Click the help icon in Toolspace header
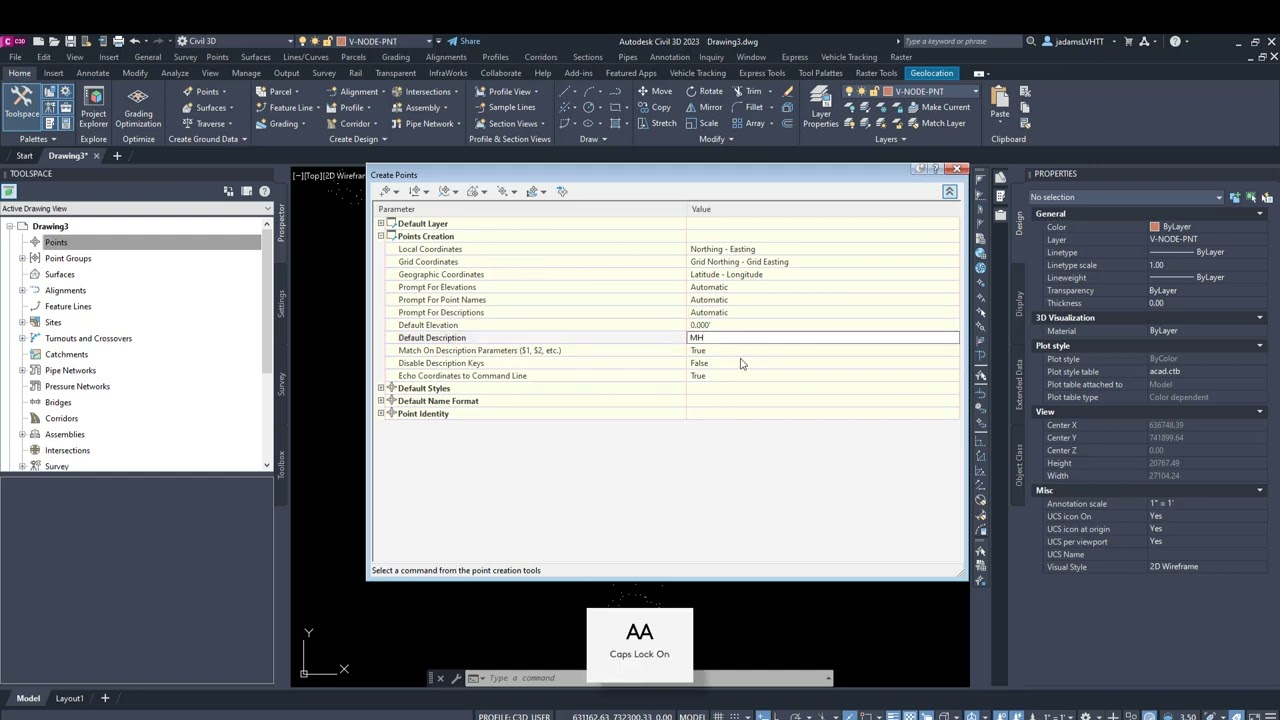1280x720 pixels. coord(264,191)
